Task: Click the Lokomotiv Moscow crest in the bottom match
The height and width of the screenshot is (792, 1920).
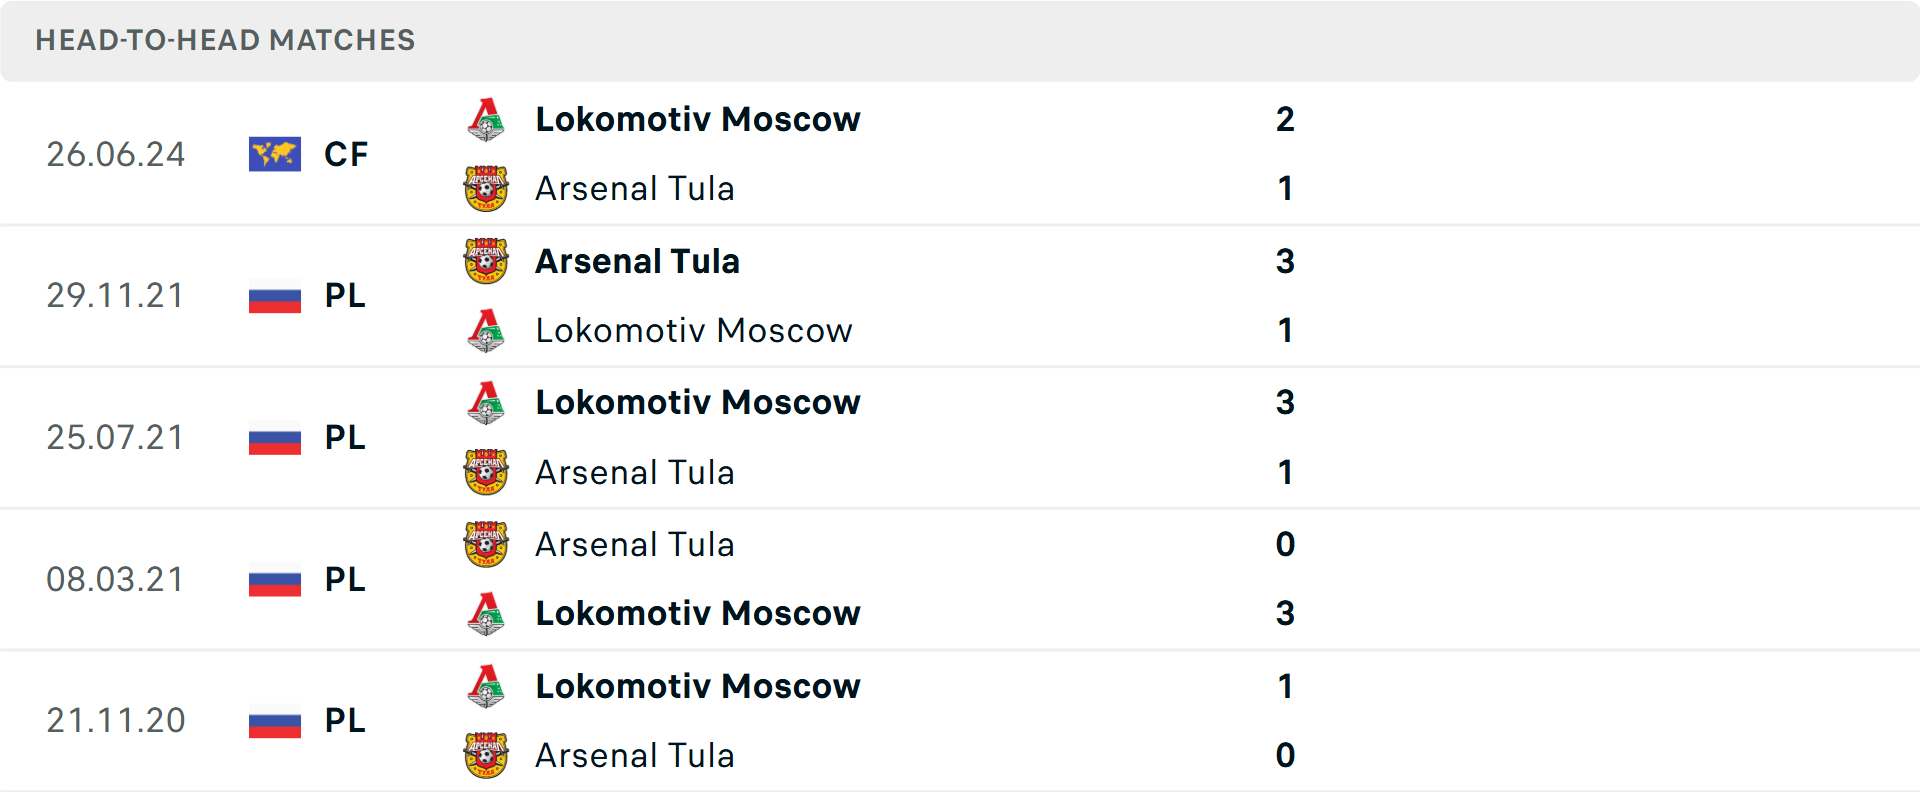Action: coord(487,687)
